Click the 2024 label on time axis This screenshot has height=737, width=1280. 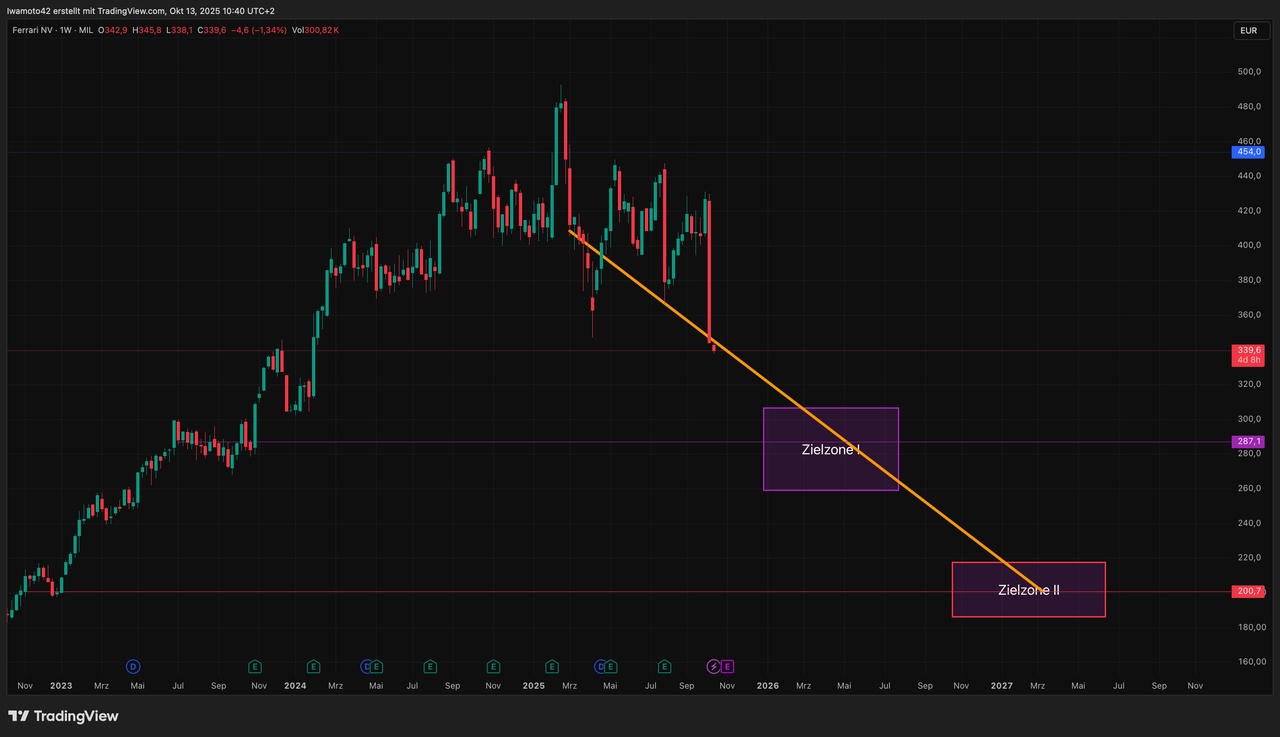pyautogui.click(x=295, y=686)
